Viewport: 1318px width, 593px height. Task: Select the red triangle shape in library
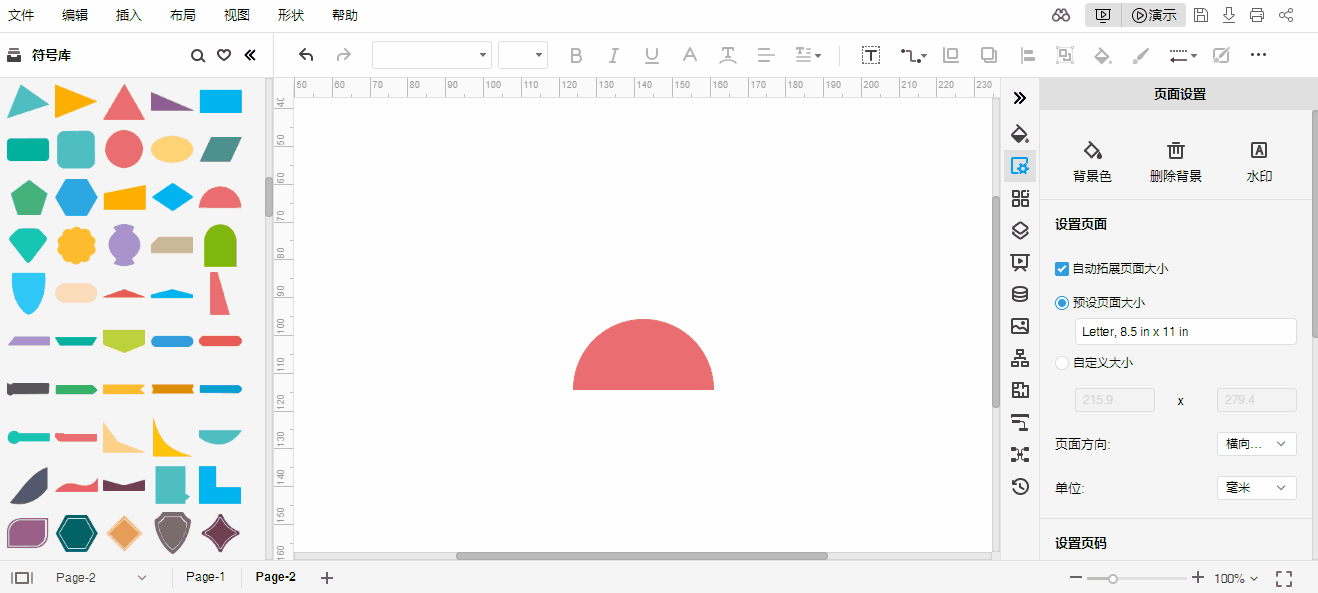124,102
